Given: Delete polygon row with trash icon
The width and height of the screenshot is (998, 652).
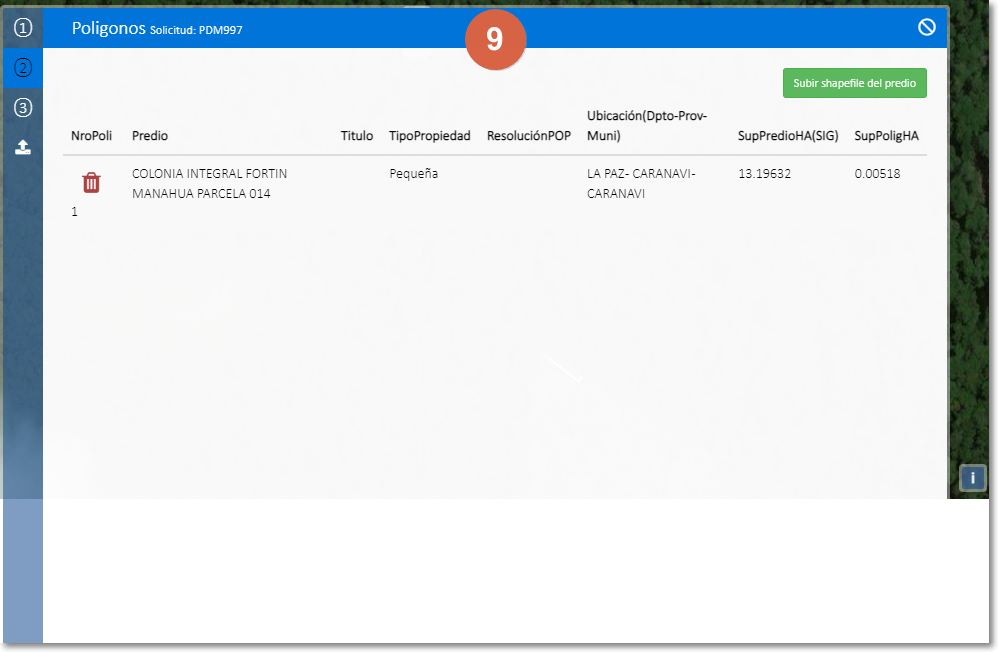Looking at the screenshot, I should coord(91,182).
